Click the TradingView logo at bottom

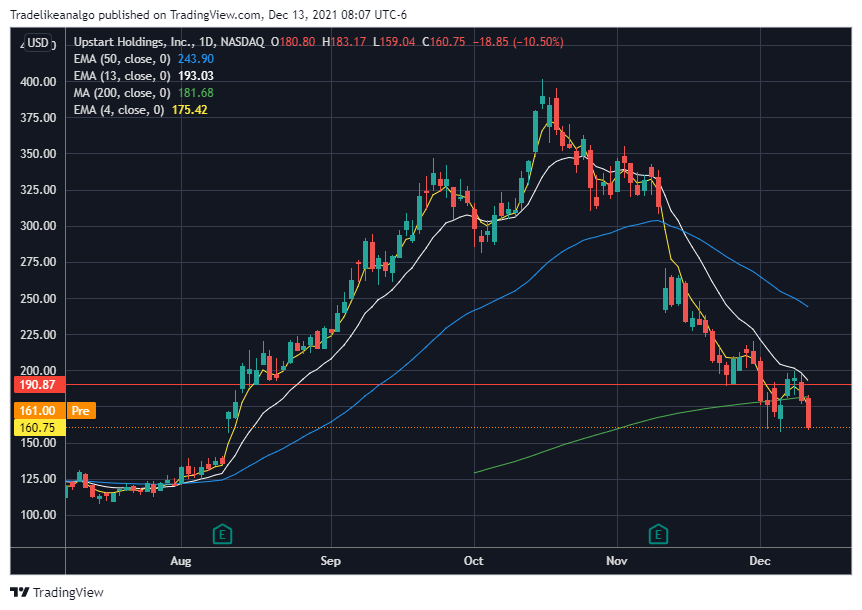click(57, 592)
